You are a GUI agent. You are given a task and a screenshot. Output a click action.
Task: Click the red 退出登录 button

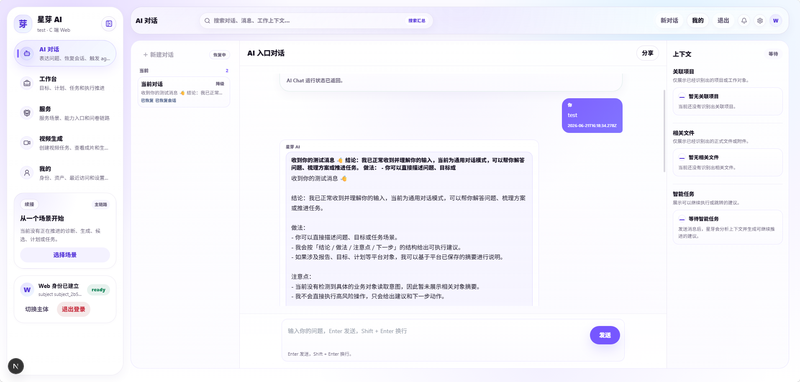(x=73, y=309)
